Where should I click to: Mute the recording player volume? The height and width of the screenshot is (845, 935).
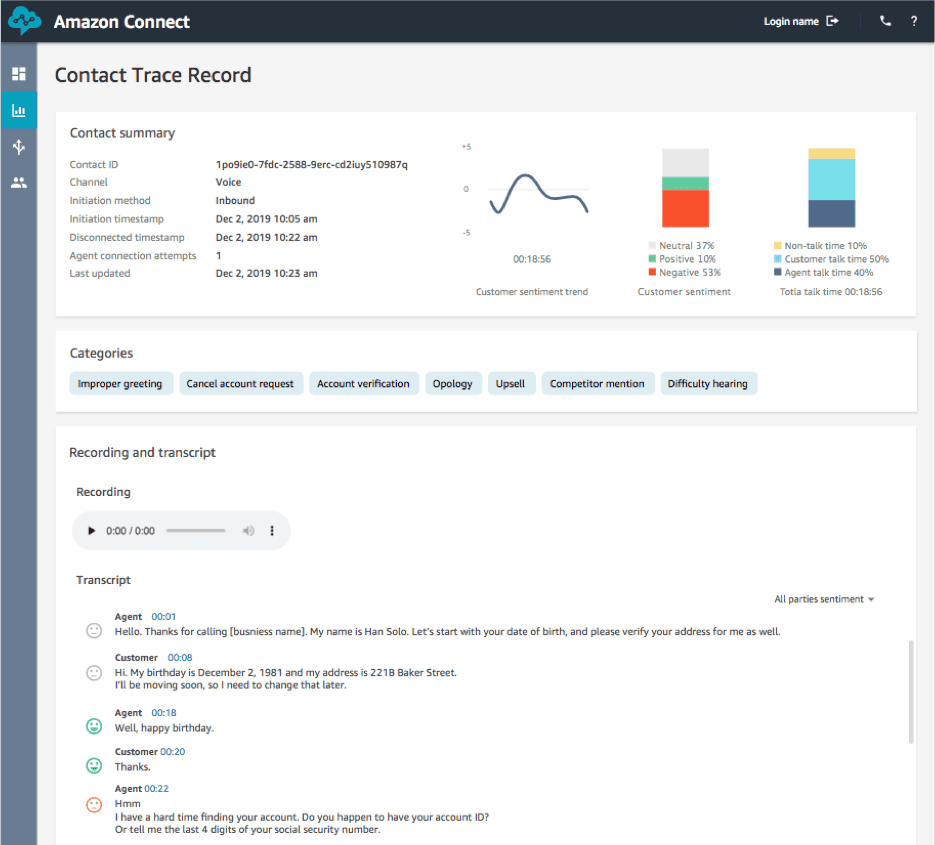click(x=248, y=531)
